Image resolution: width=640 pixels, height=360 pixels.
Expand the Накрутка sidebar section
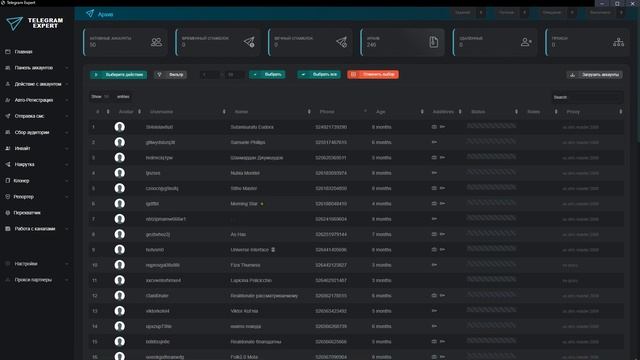tap(37, 164)
